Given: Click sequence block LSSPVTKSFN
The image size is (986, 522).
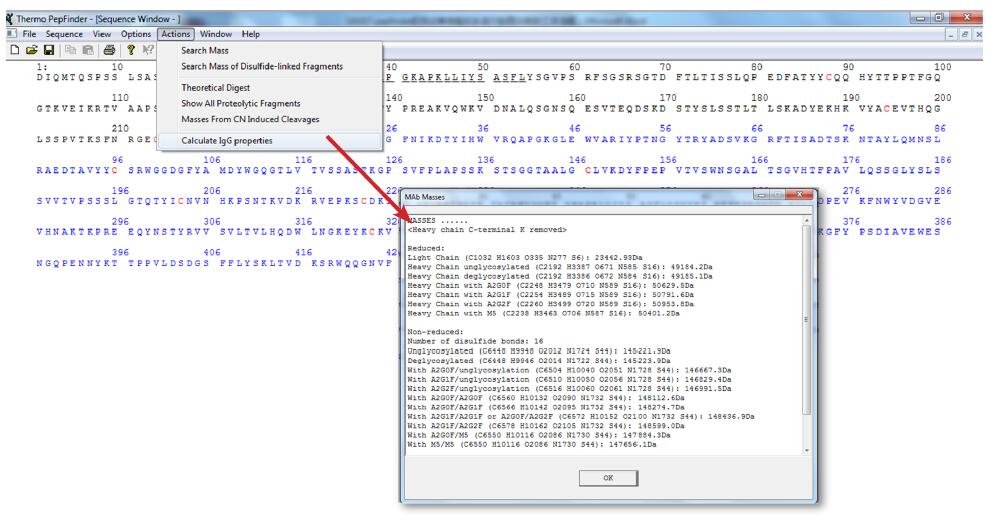Looking at the screenshot, I should pyautogui.click(x=77, y=139).
